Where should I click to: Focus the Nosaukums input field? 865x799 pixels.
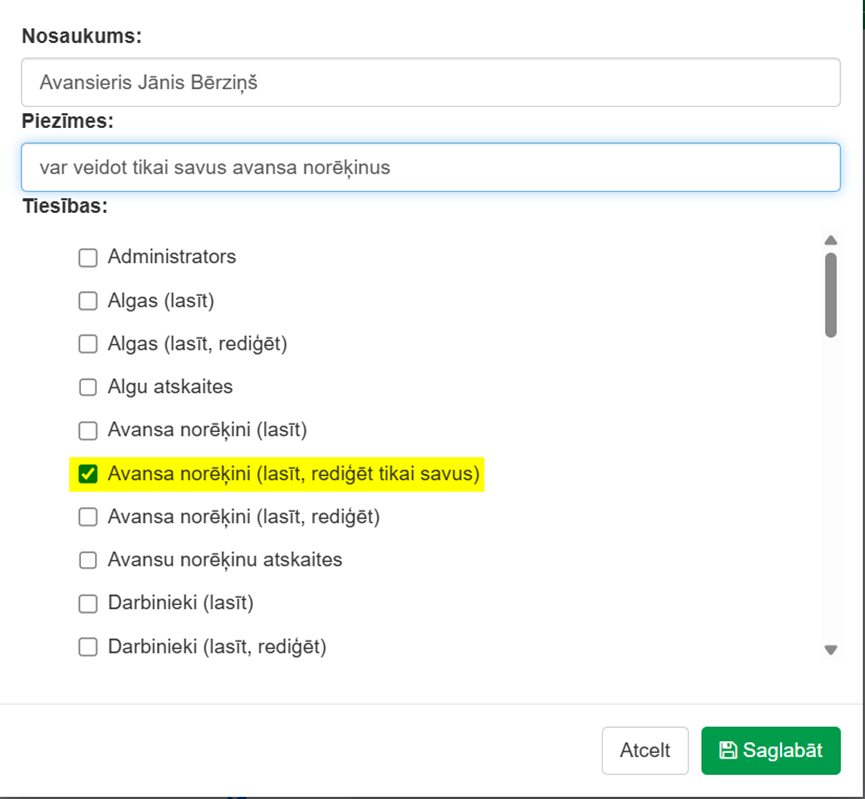[x=431, y=82]
